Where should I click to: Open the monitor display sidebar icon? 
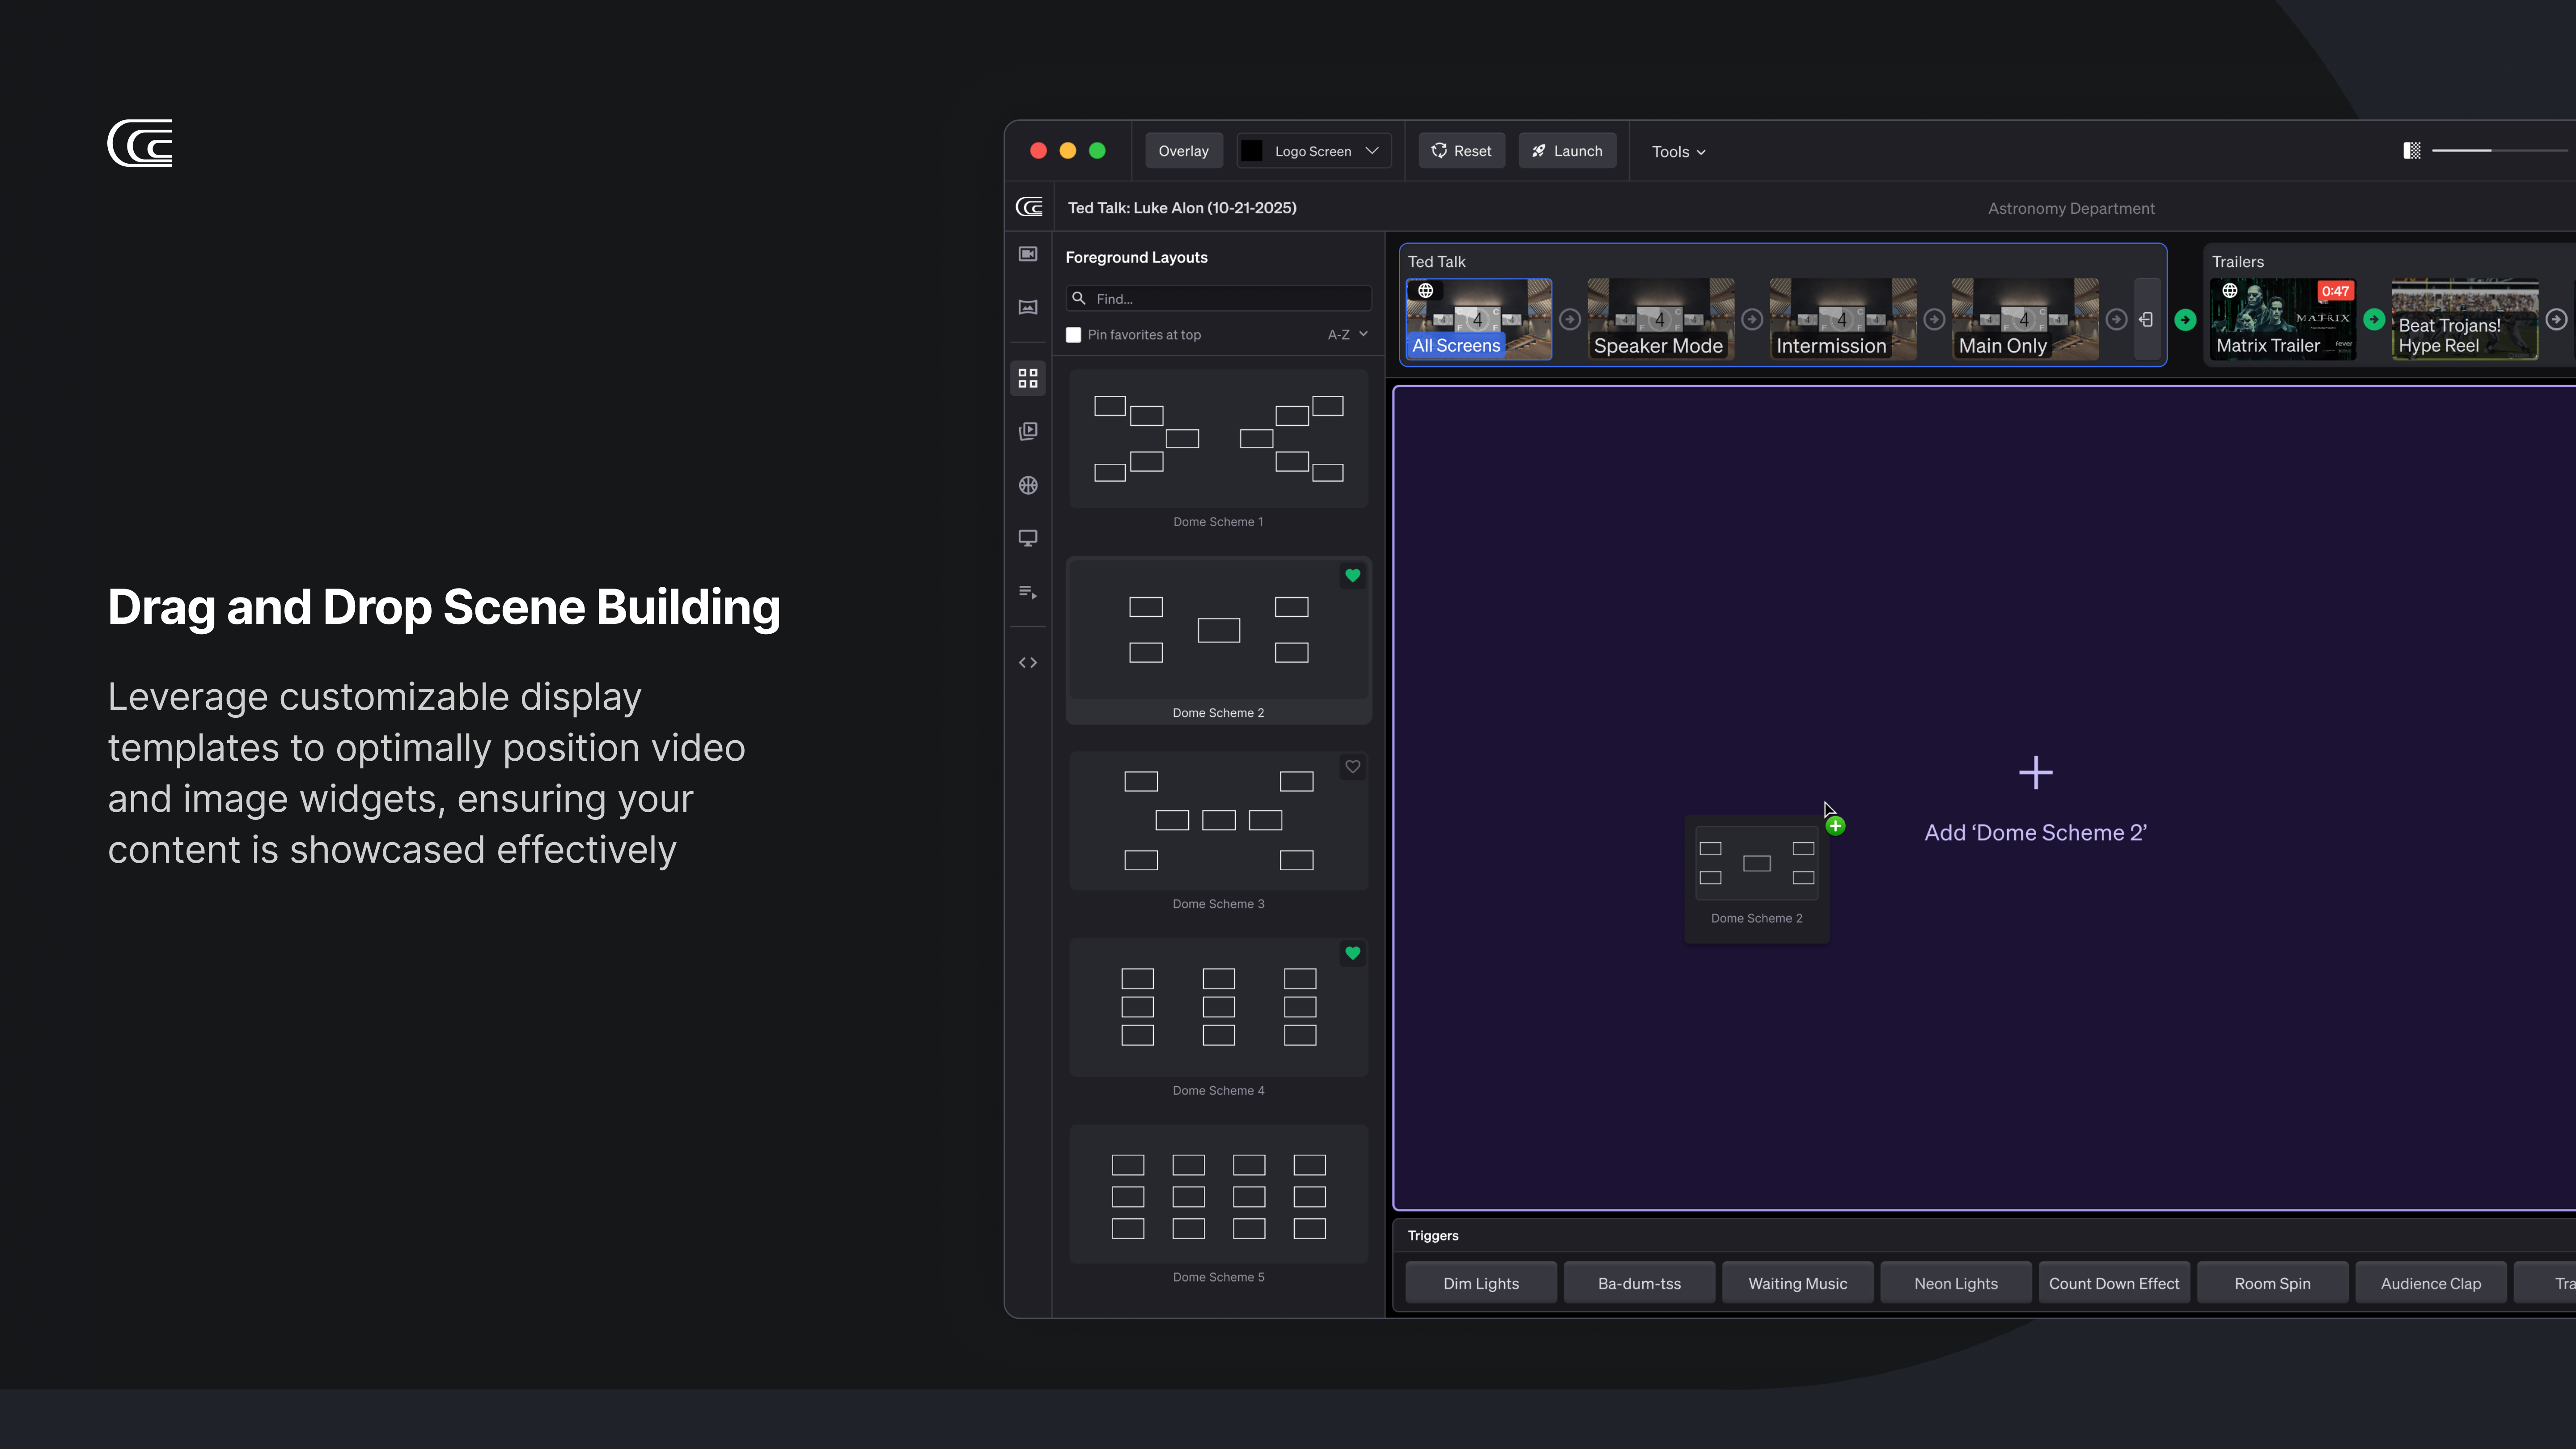[1028, 538]
